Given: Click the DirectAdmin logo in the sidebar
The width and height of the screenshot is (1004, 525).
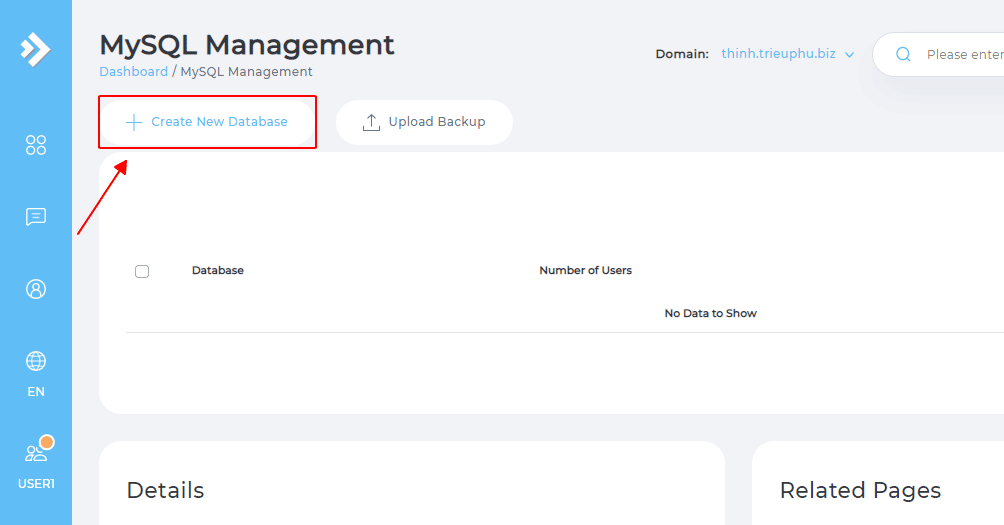Looking at the screenshot, I should click(x=35, y=49).
